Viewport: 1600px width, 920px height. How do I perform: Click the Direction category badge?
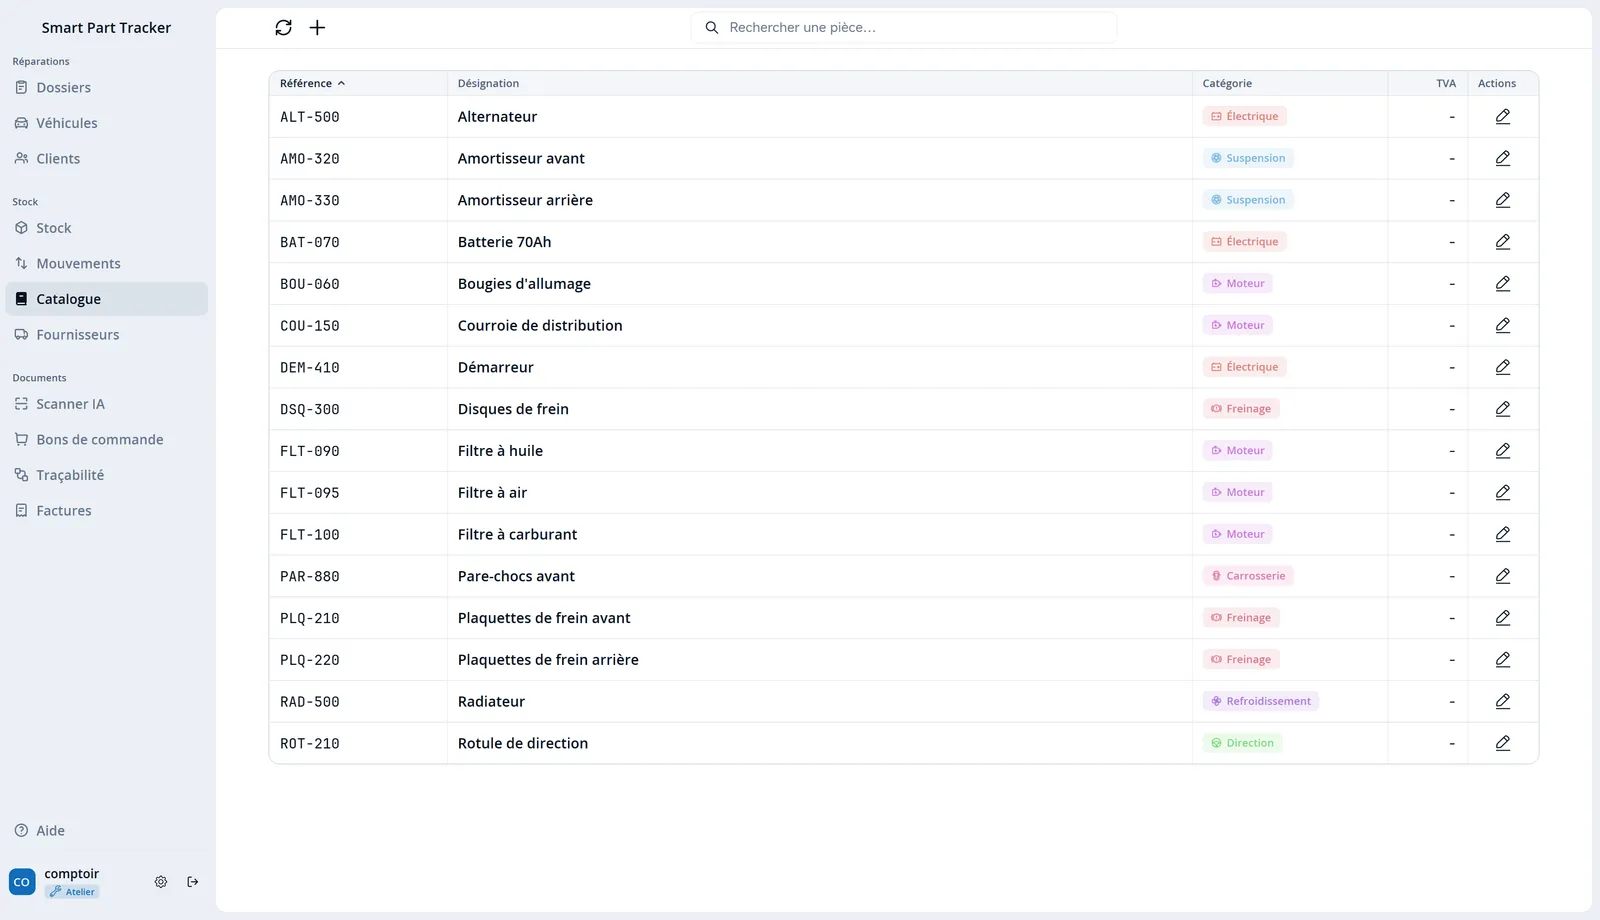pos(1243,743)
